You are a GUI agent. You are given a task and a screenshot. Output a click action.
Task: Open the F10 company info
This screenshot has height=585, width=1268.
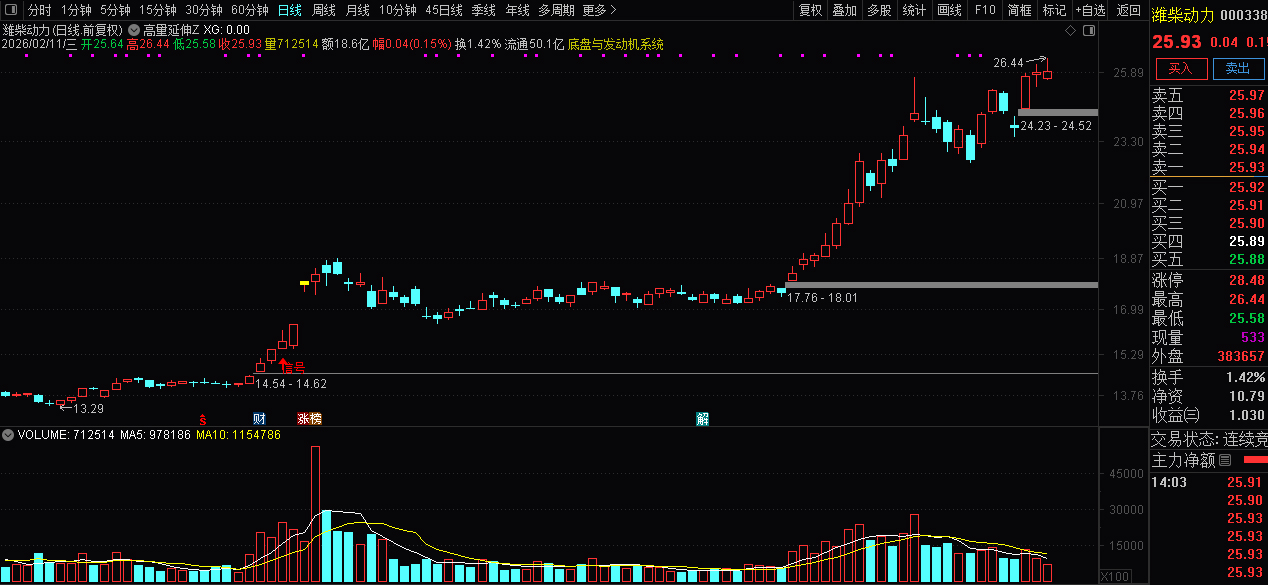[x=985, y=10]
